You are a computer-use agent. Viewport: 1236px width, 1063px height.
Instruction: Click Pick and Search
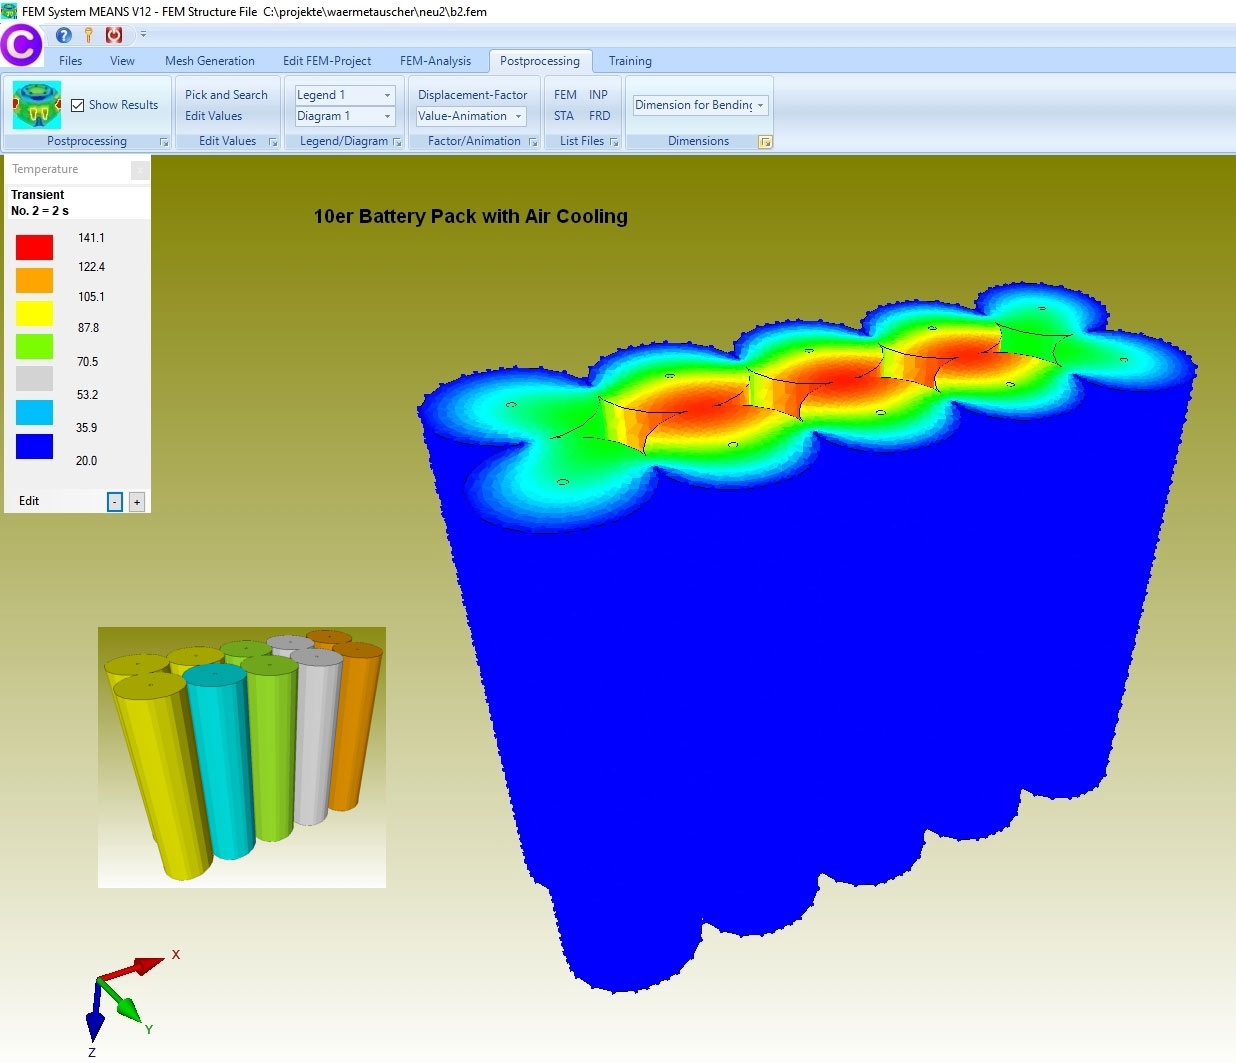226,95
